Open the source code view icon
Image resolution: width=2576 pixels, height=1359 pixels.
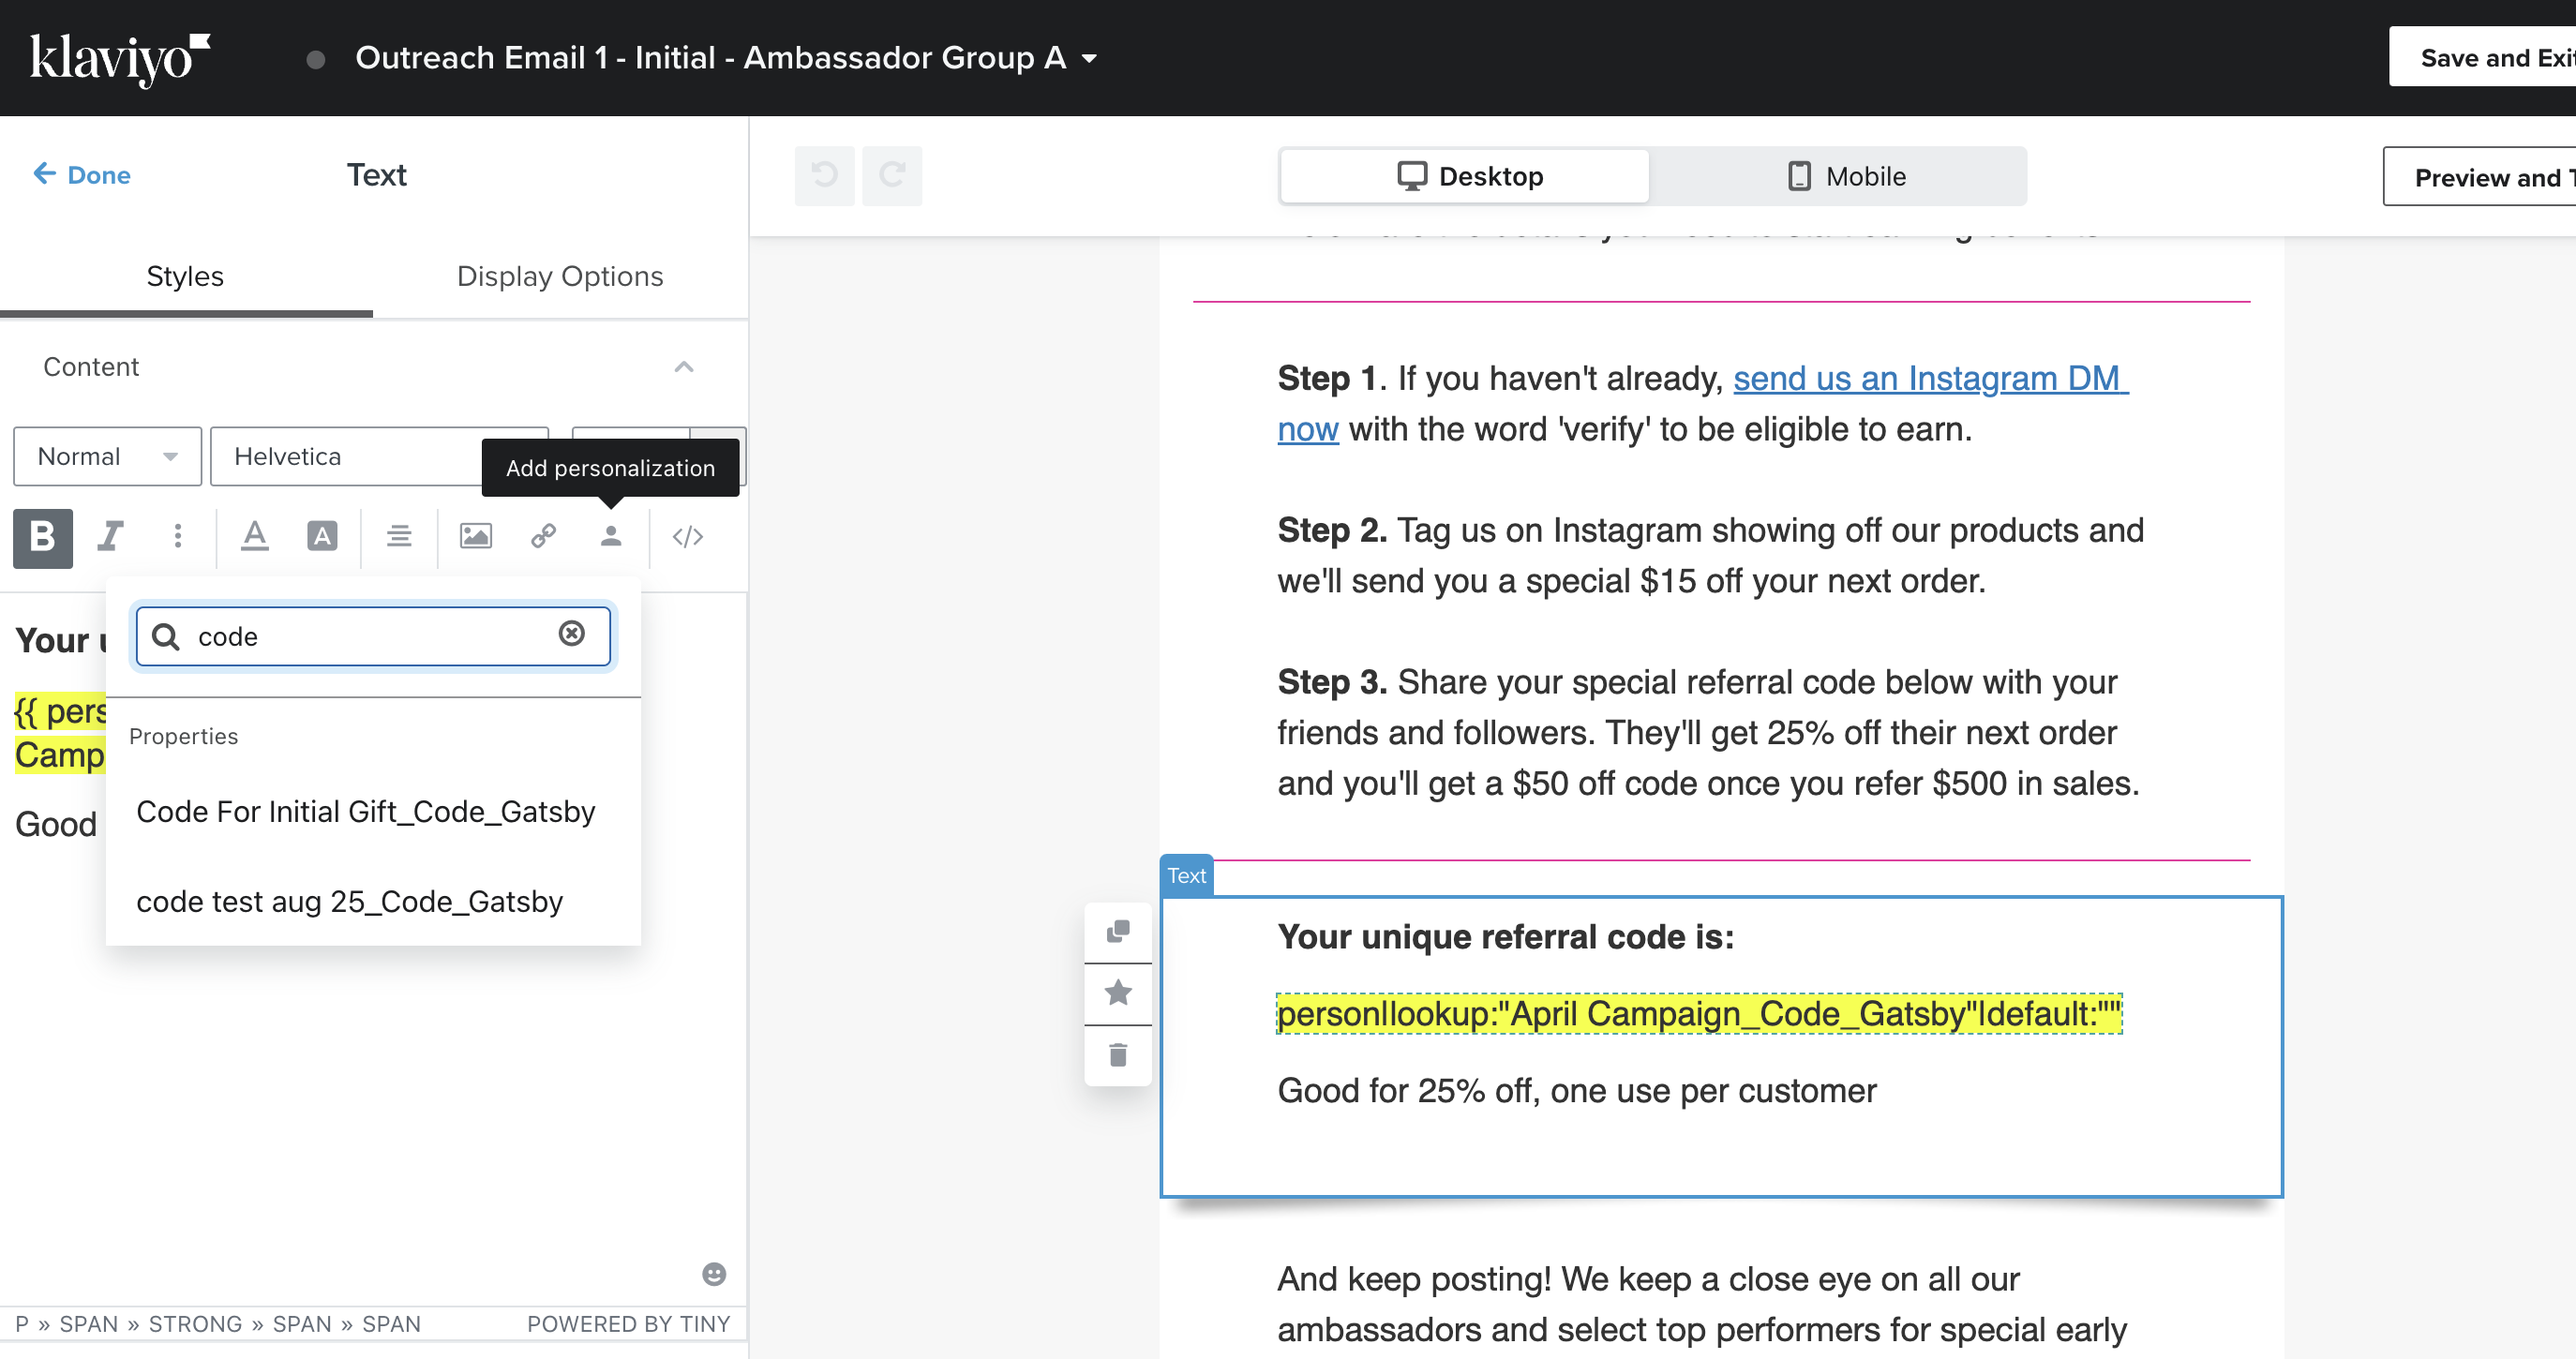[x=688, y=537]
